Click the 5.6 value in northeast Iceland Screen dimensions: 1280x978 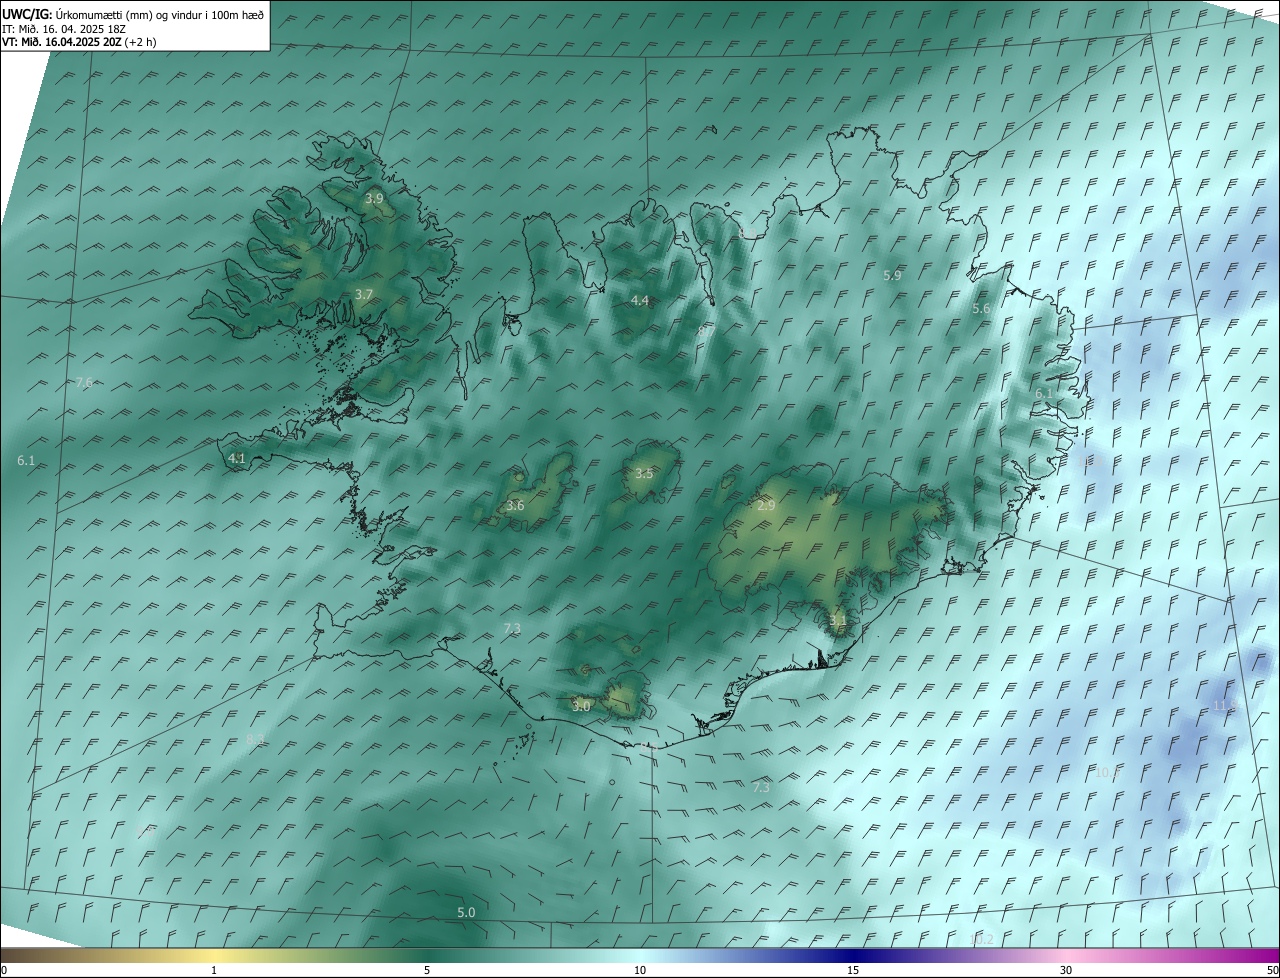click(981, 309)
